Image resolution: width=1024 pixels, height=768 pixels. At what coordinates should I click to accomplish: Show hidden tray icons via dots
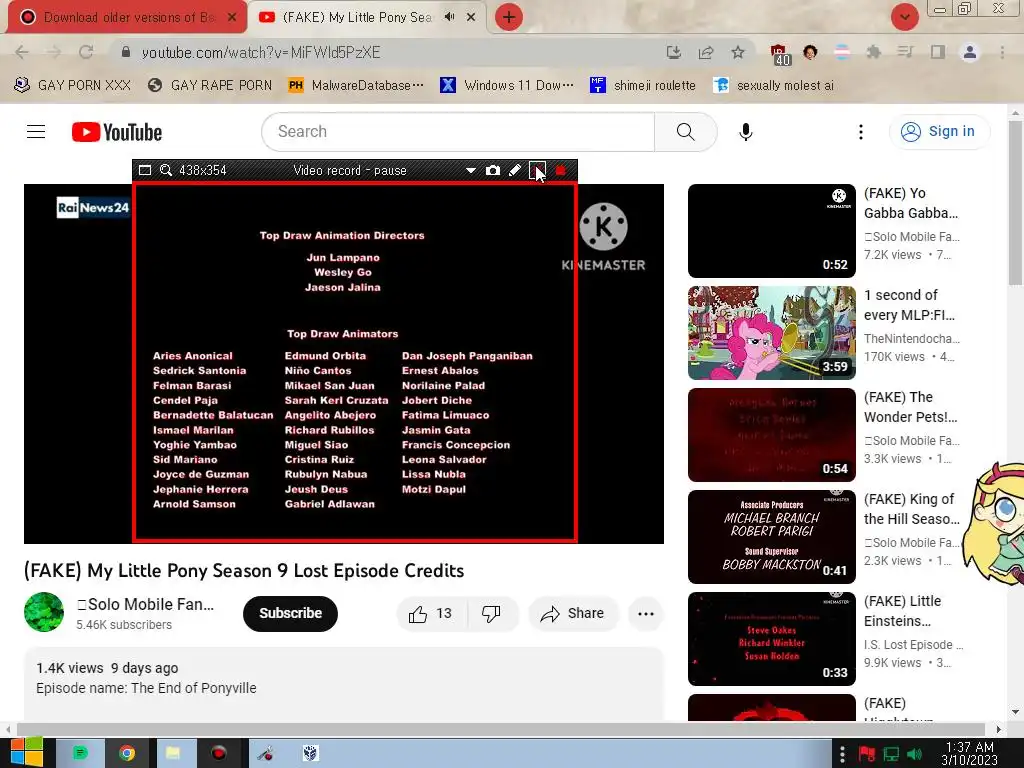(842, 754)
